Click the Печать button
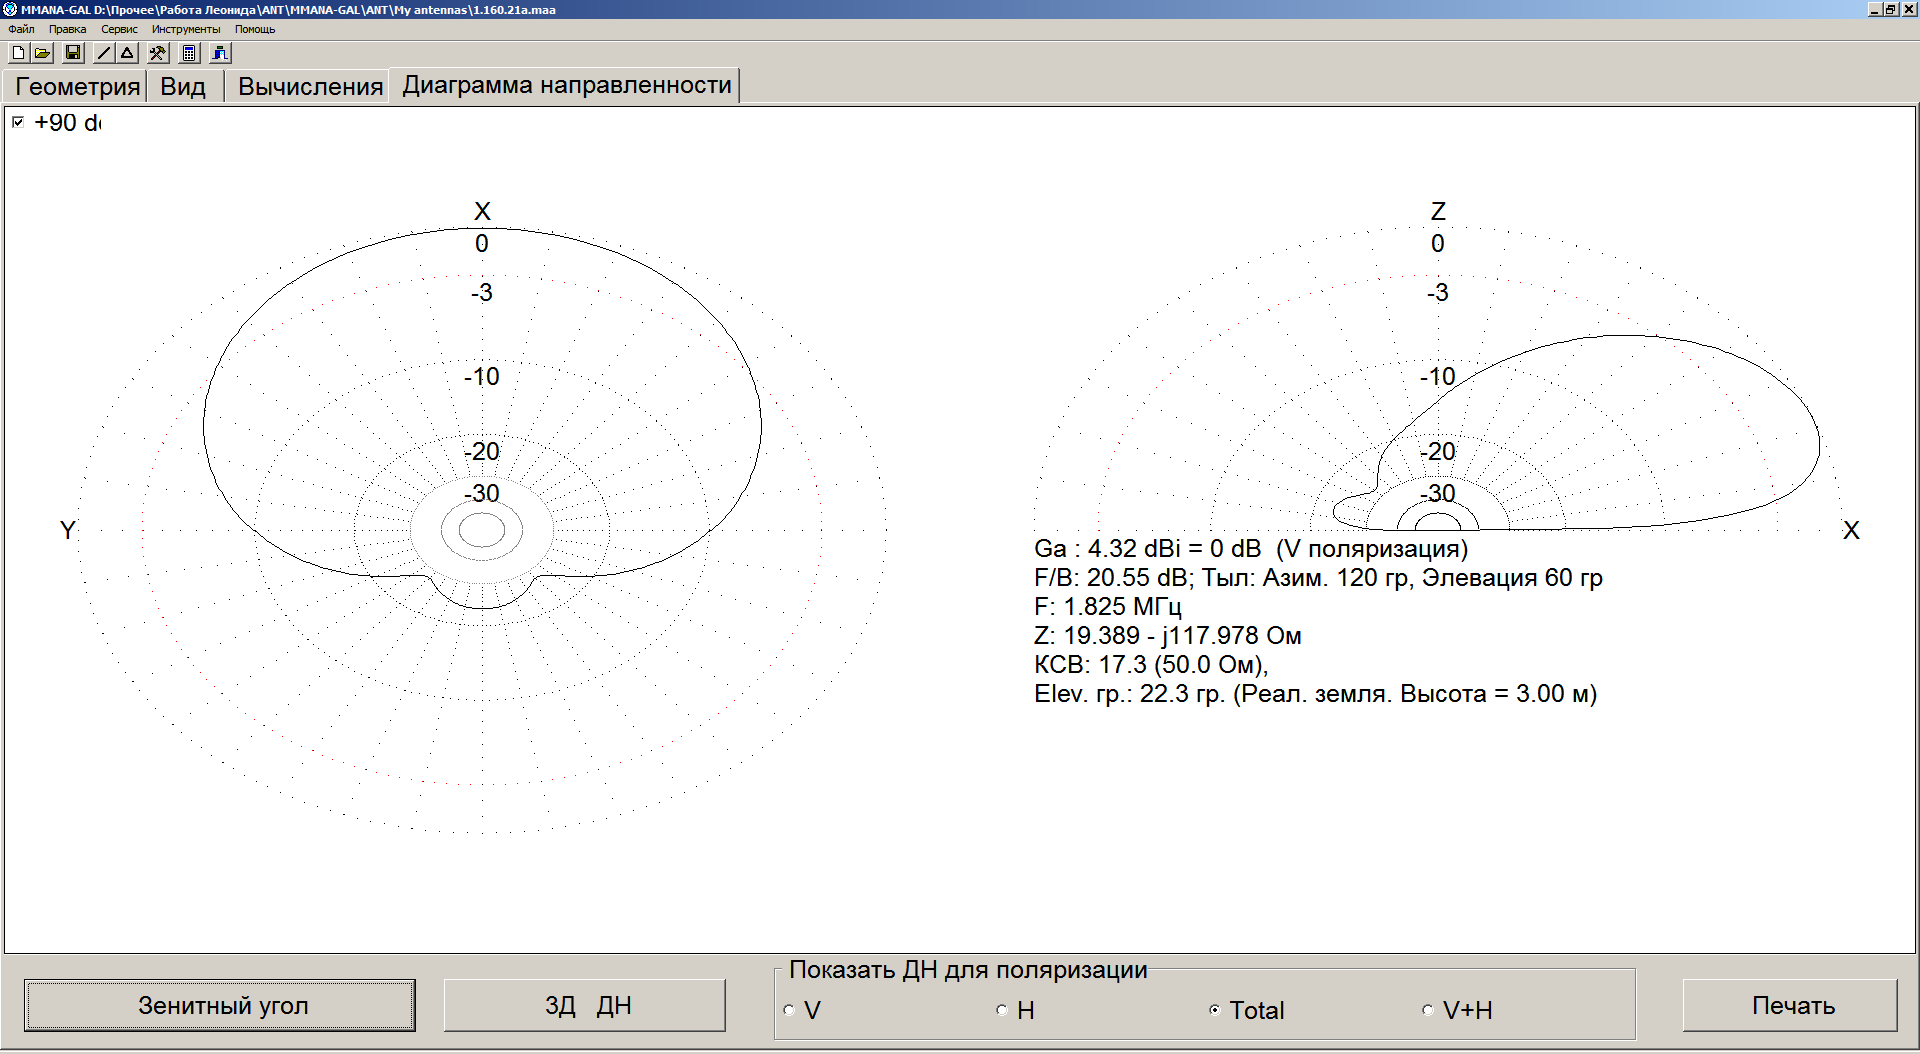 pyautogui.click(x=1792, y=1005)
